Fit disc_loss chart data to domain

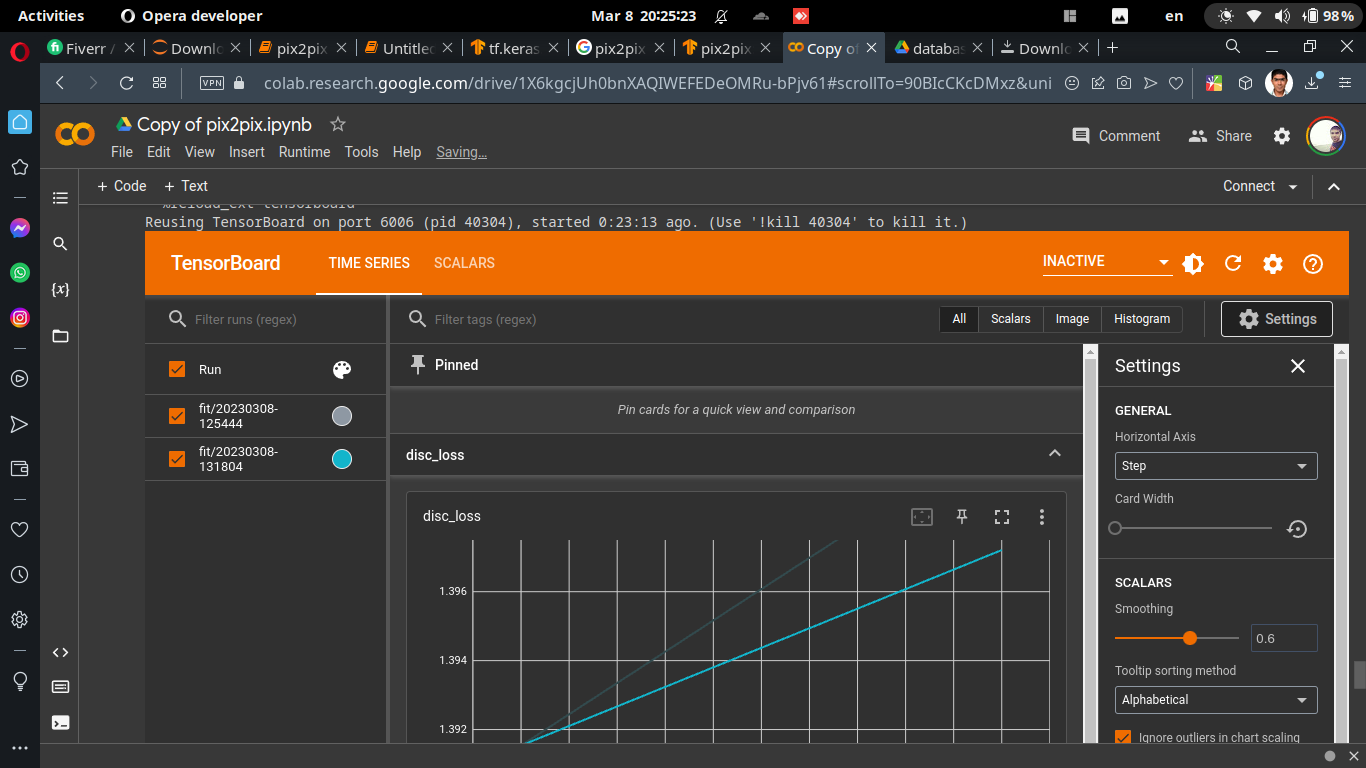click(x=921, y=516)
